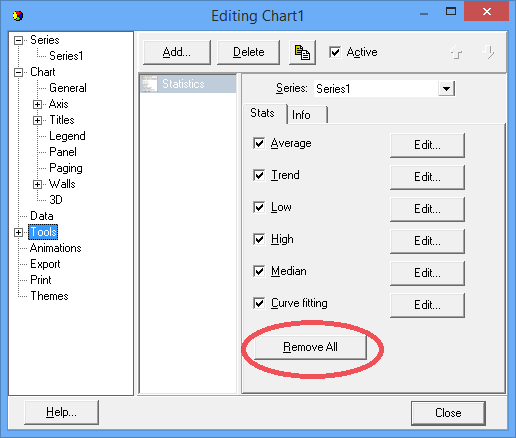Uncheck the Low checkbox
The height and width of the screenshot is (438, 516).
click(259, 207)
